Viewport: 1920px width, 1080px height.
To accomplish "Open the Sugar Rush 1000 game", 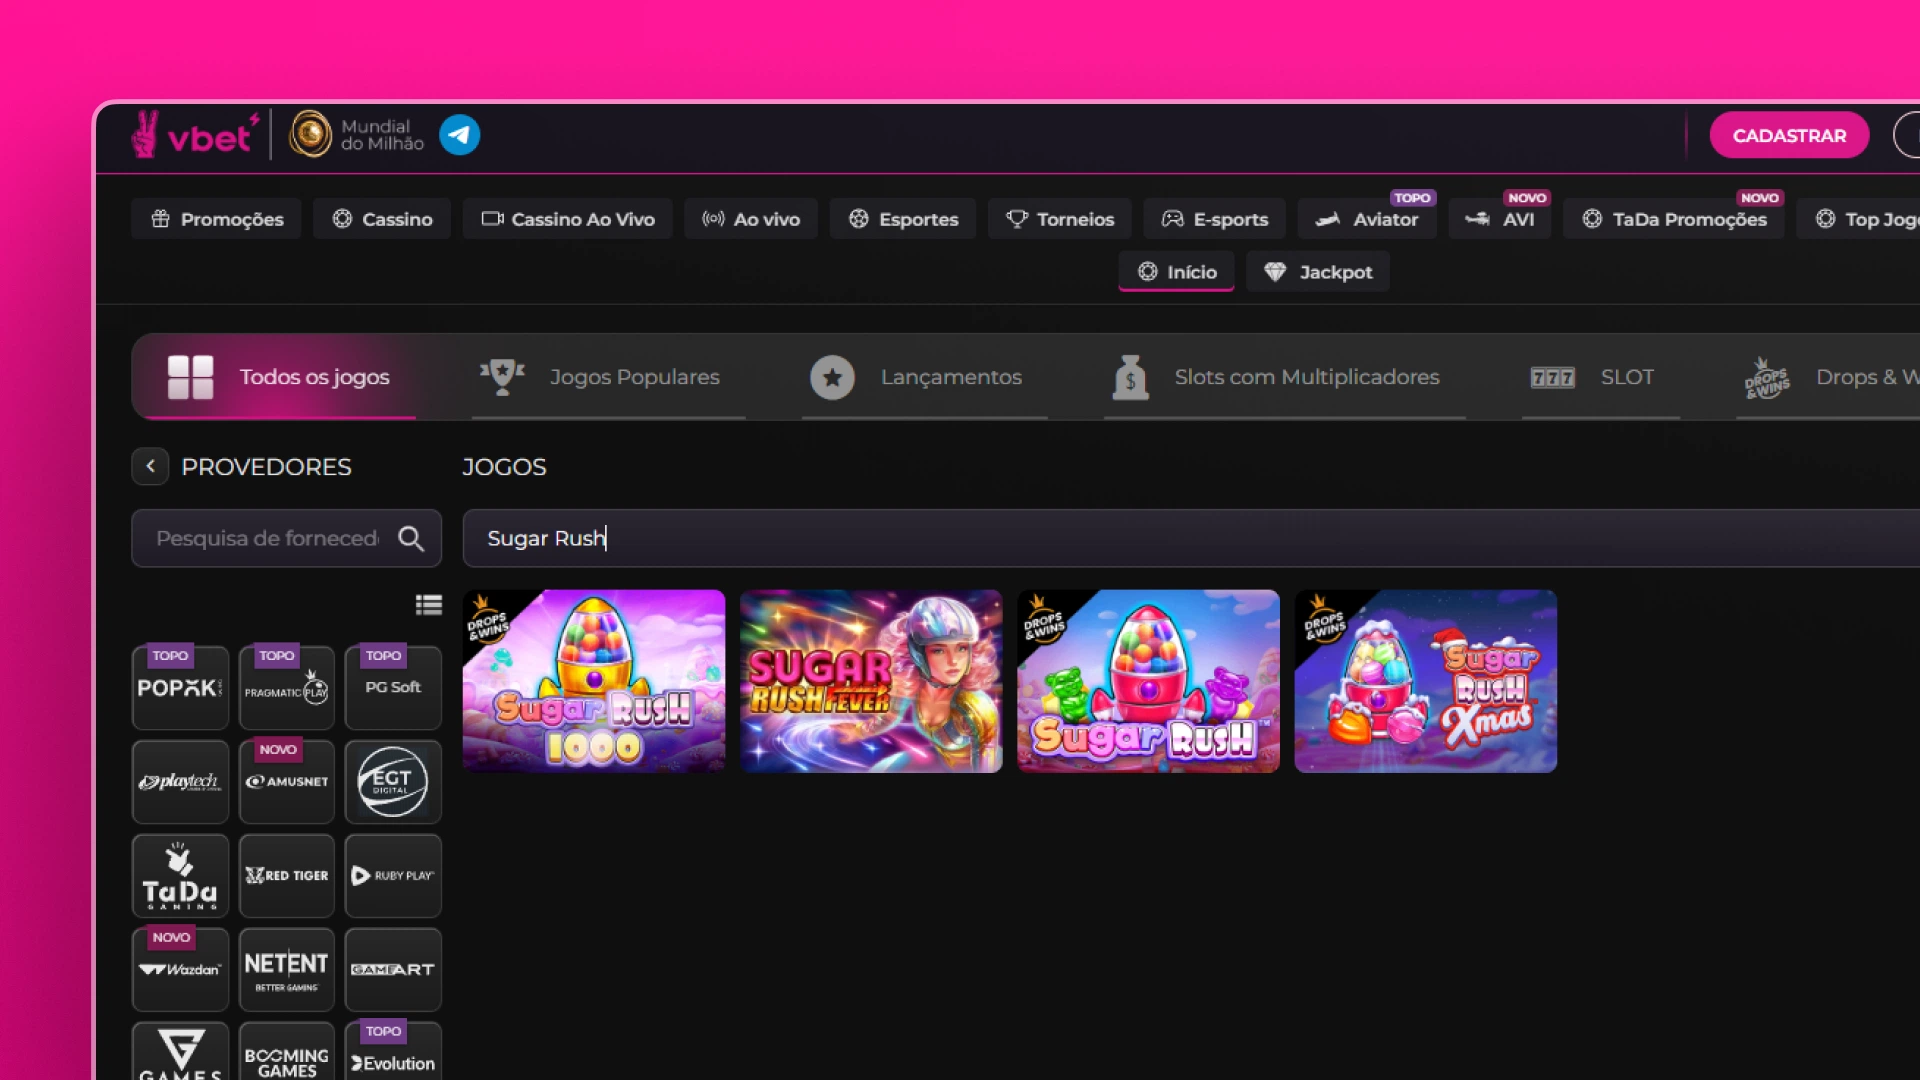I will point(594,681).
